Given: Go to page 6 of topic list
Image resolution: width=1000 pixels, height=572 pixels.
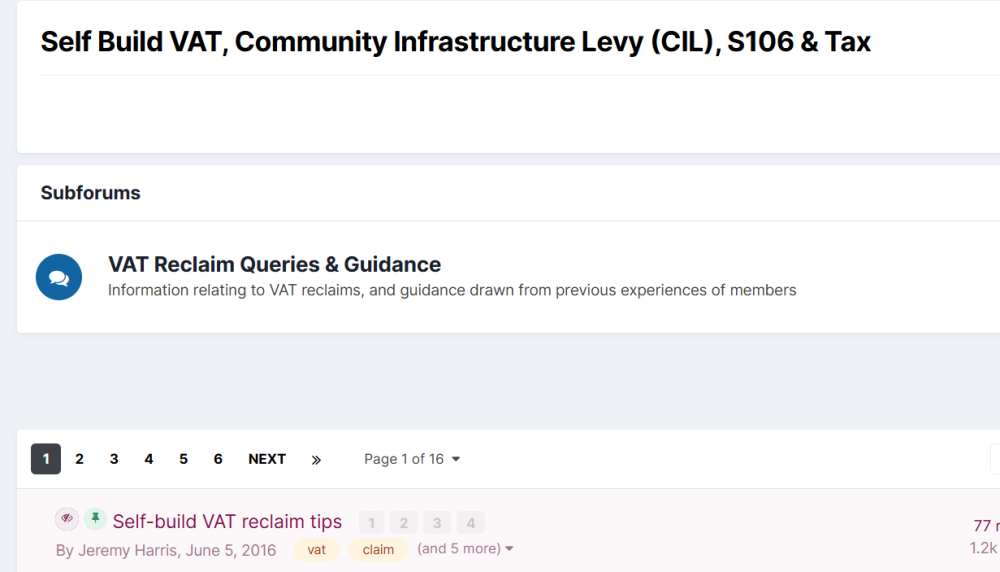Looking at the screenshot, I should point(217,459).
